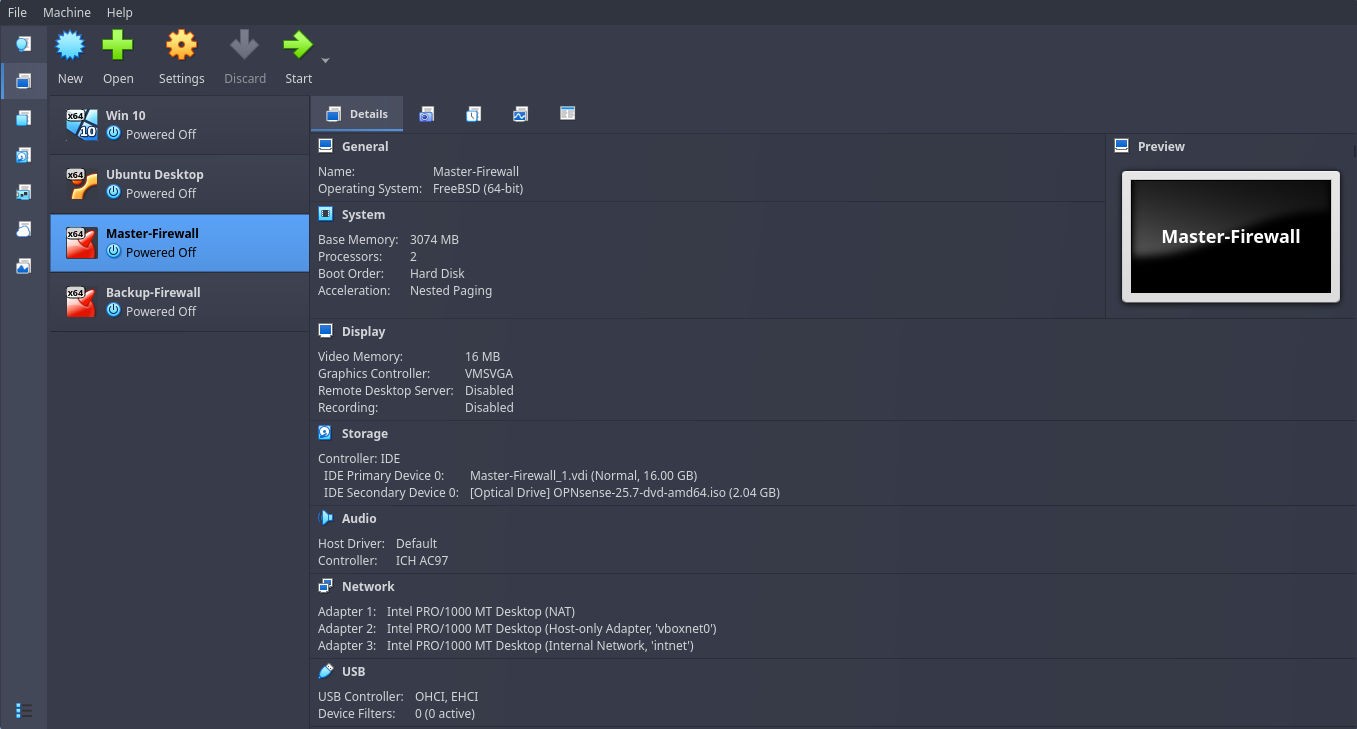The image size is (1357, 729).
Task: Select the Ubuntu Desktop virtual machine
Action: pos(180,184)
